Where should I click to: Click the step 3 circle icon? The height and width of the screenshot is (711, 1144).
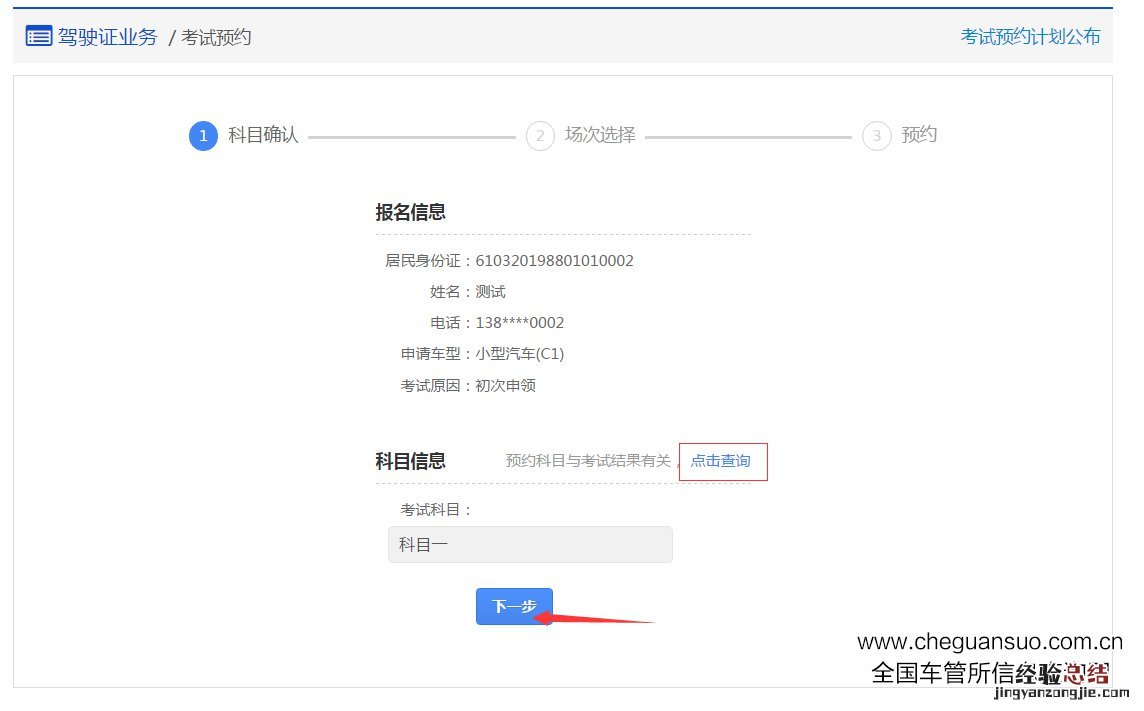[877, 136]
